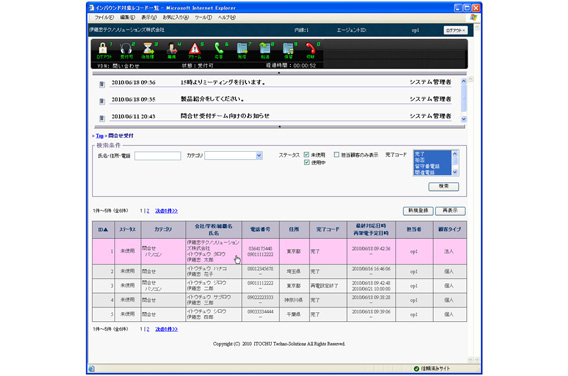Viewport: 568px width, 376px height.
Task: Follow the Top breadcrumb link
Action: click(x=100, y=136)
